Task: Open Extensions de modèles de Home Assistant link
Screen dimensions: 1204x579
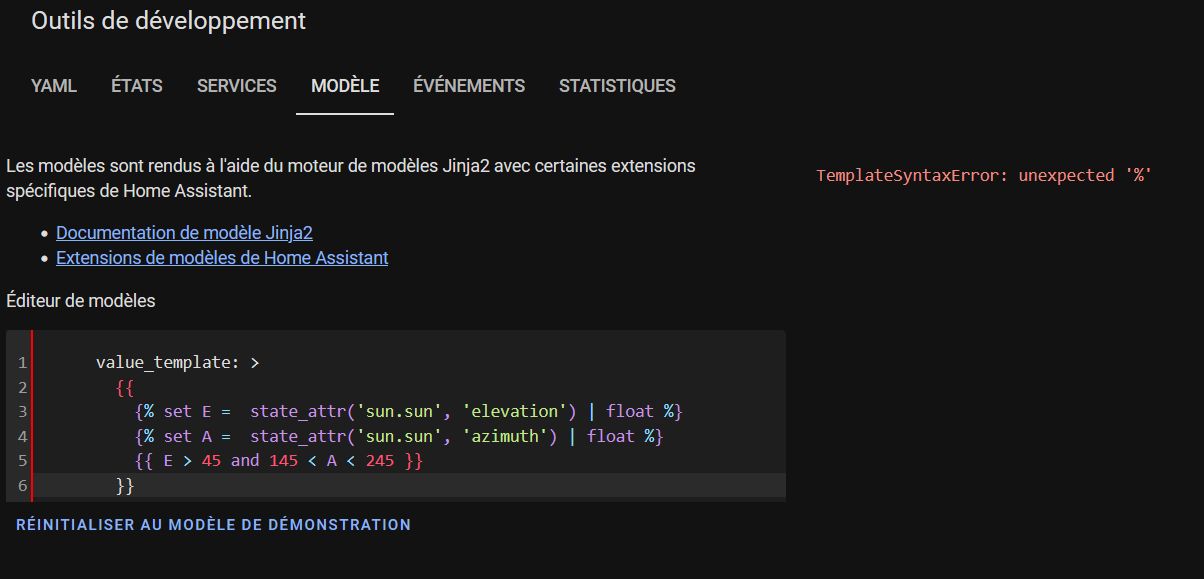Action: coord(222,258)
